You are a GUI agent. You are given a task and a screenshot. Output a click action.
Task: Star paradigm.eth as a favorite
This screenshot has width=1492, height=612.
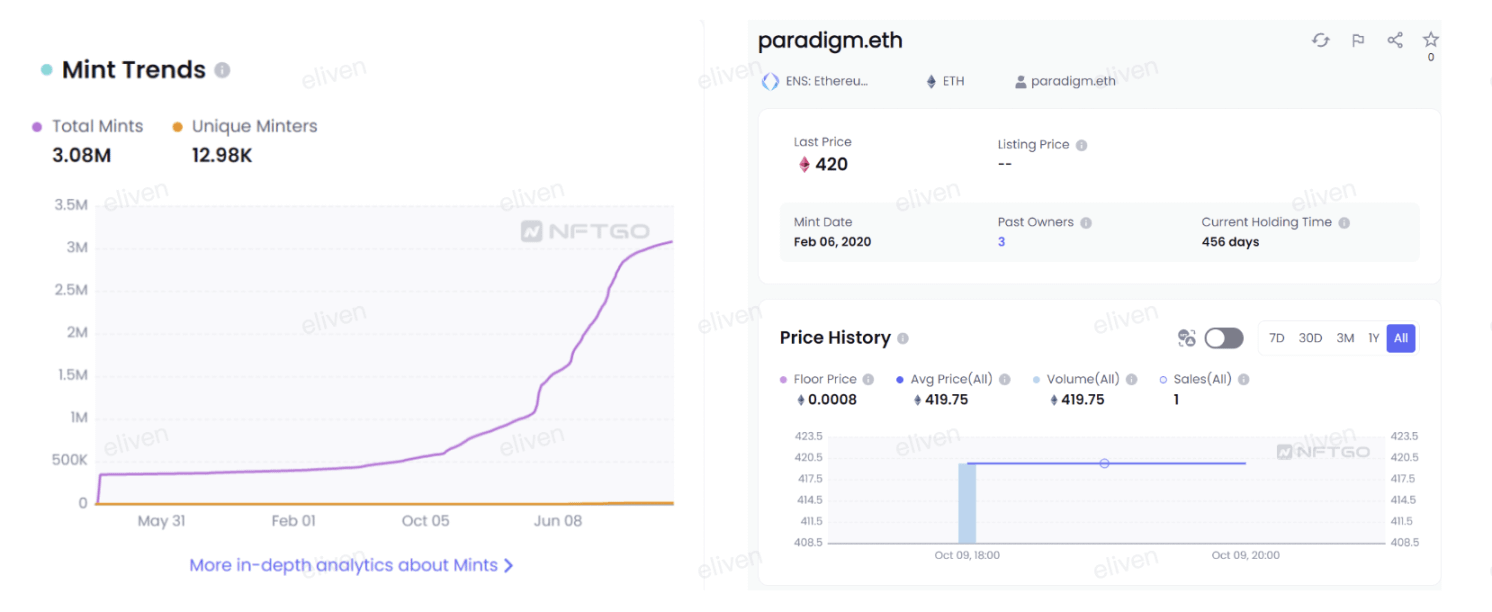point(1431,39)
